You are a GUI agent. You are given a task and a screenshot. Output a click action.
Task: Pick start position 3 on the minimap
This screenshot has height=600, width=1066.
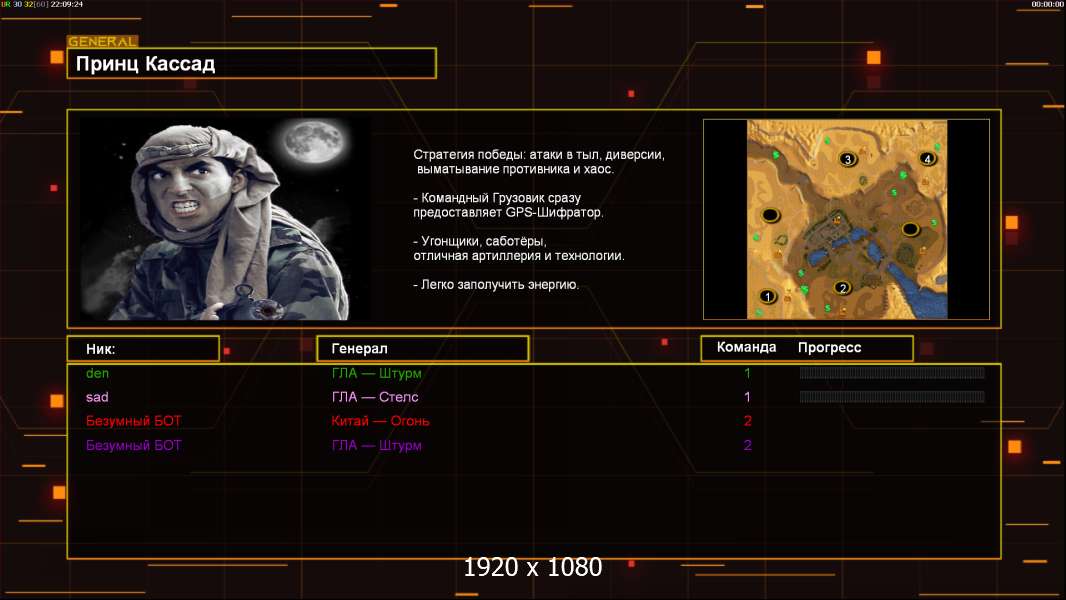pyautogui.click(x=848, y=159)
